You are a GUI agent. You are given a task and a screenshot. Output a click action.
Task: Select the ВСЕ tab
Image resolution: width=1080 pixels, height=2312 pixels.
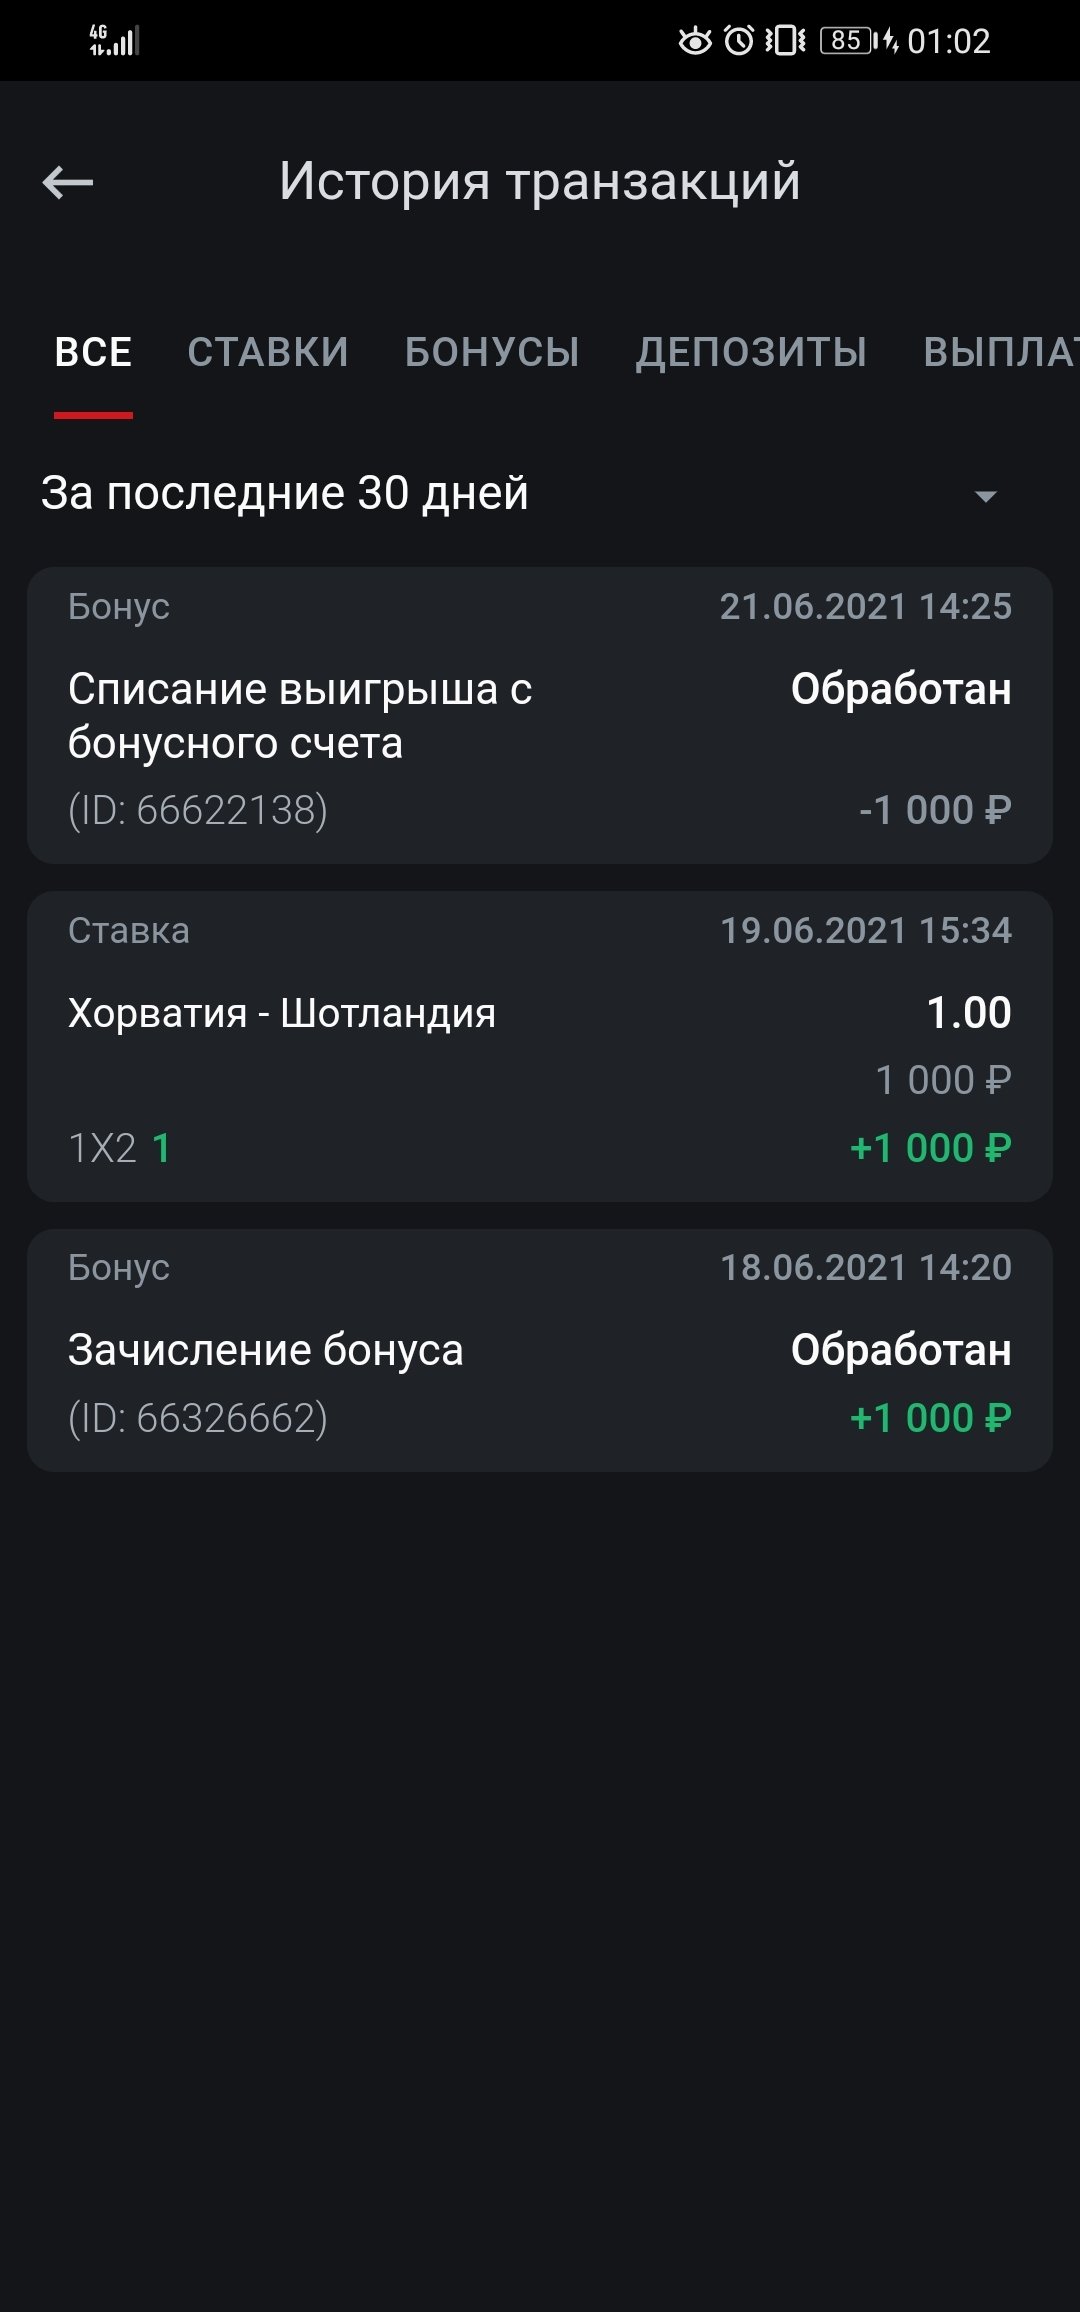pos(93,353)
